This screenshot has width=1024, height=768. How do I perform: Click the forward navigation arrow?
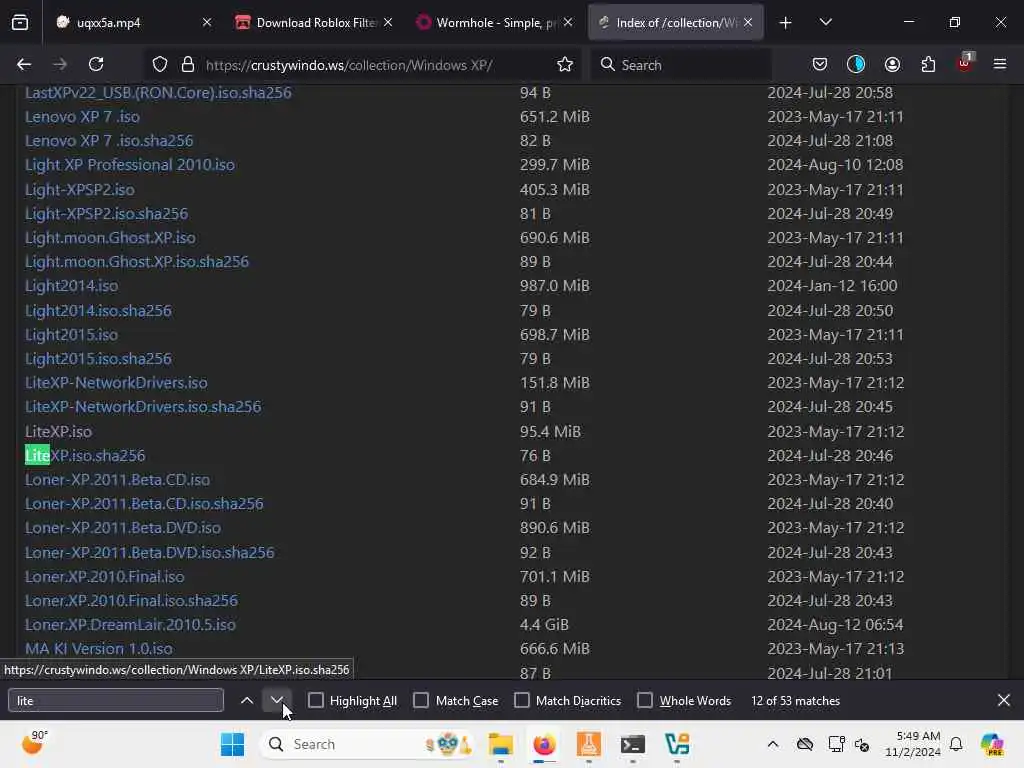(x=59, y=64)
